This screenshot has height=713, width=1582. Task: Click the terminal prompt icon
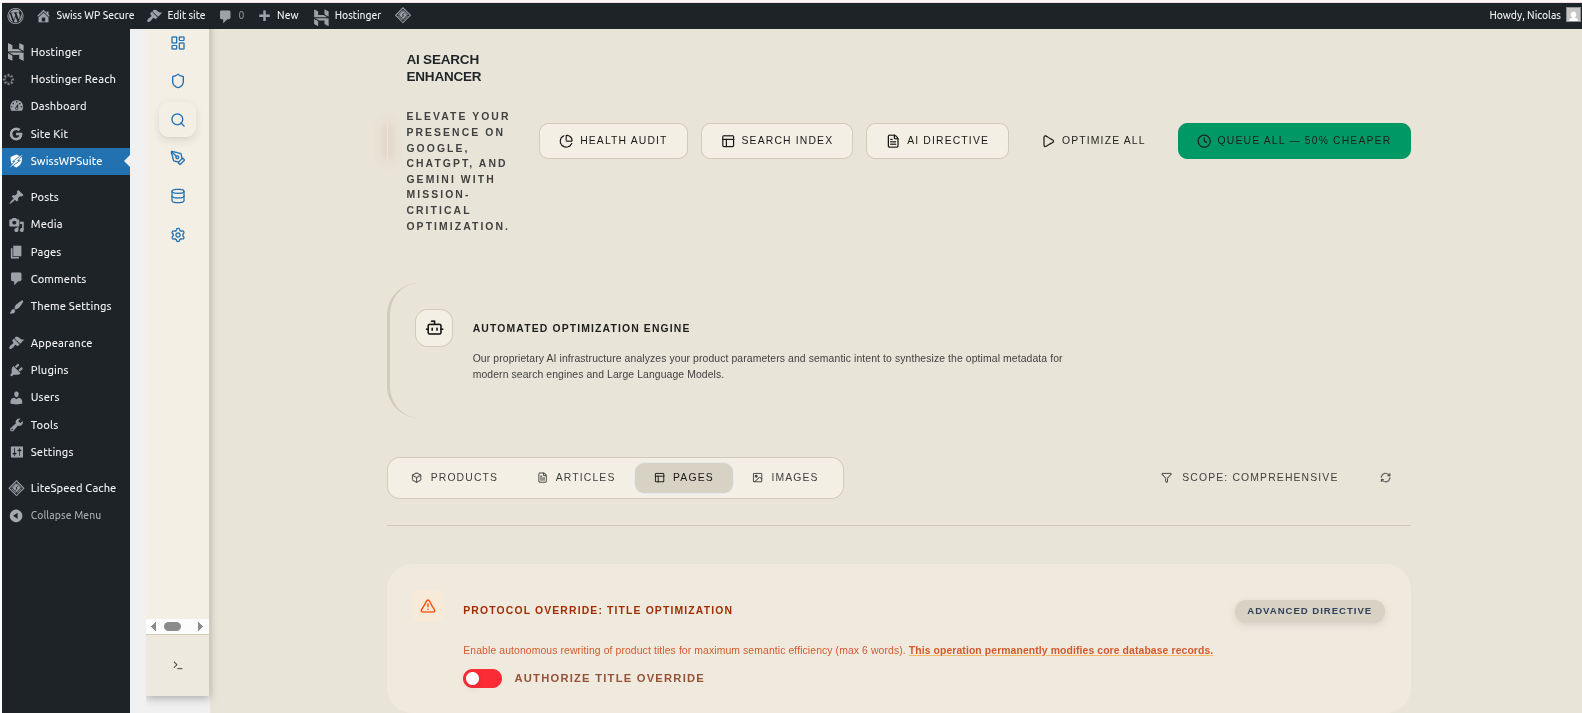(178, 665)
